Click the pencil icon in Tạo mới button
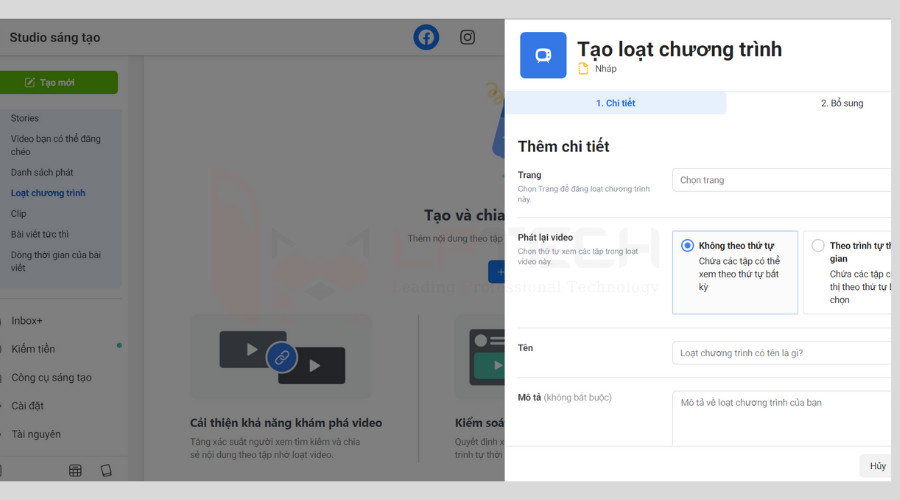900x500 pixels. [x=30, y=83]
